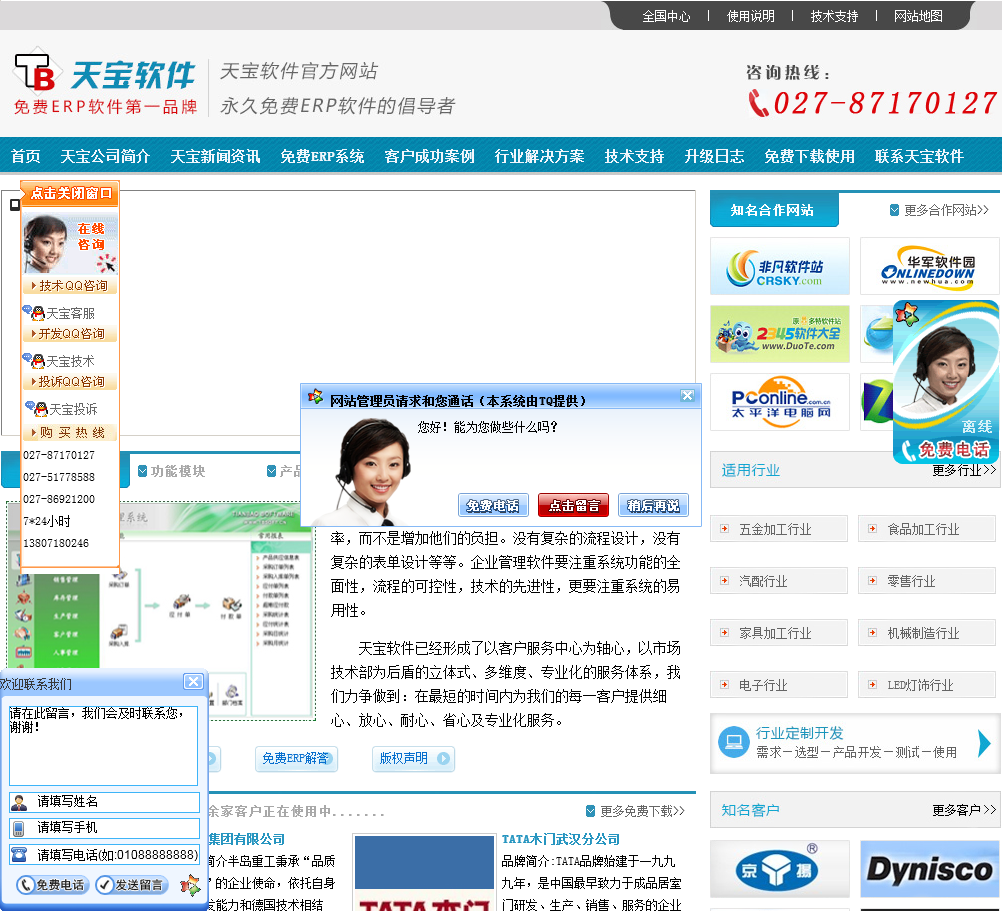1002x911 pixels.
Task: Close the TQ chat request dialog
Action: tap(688, 395)
